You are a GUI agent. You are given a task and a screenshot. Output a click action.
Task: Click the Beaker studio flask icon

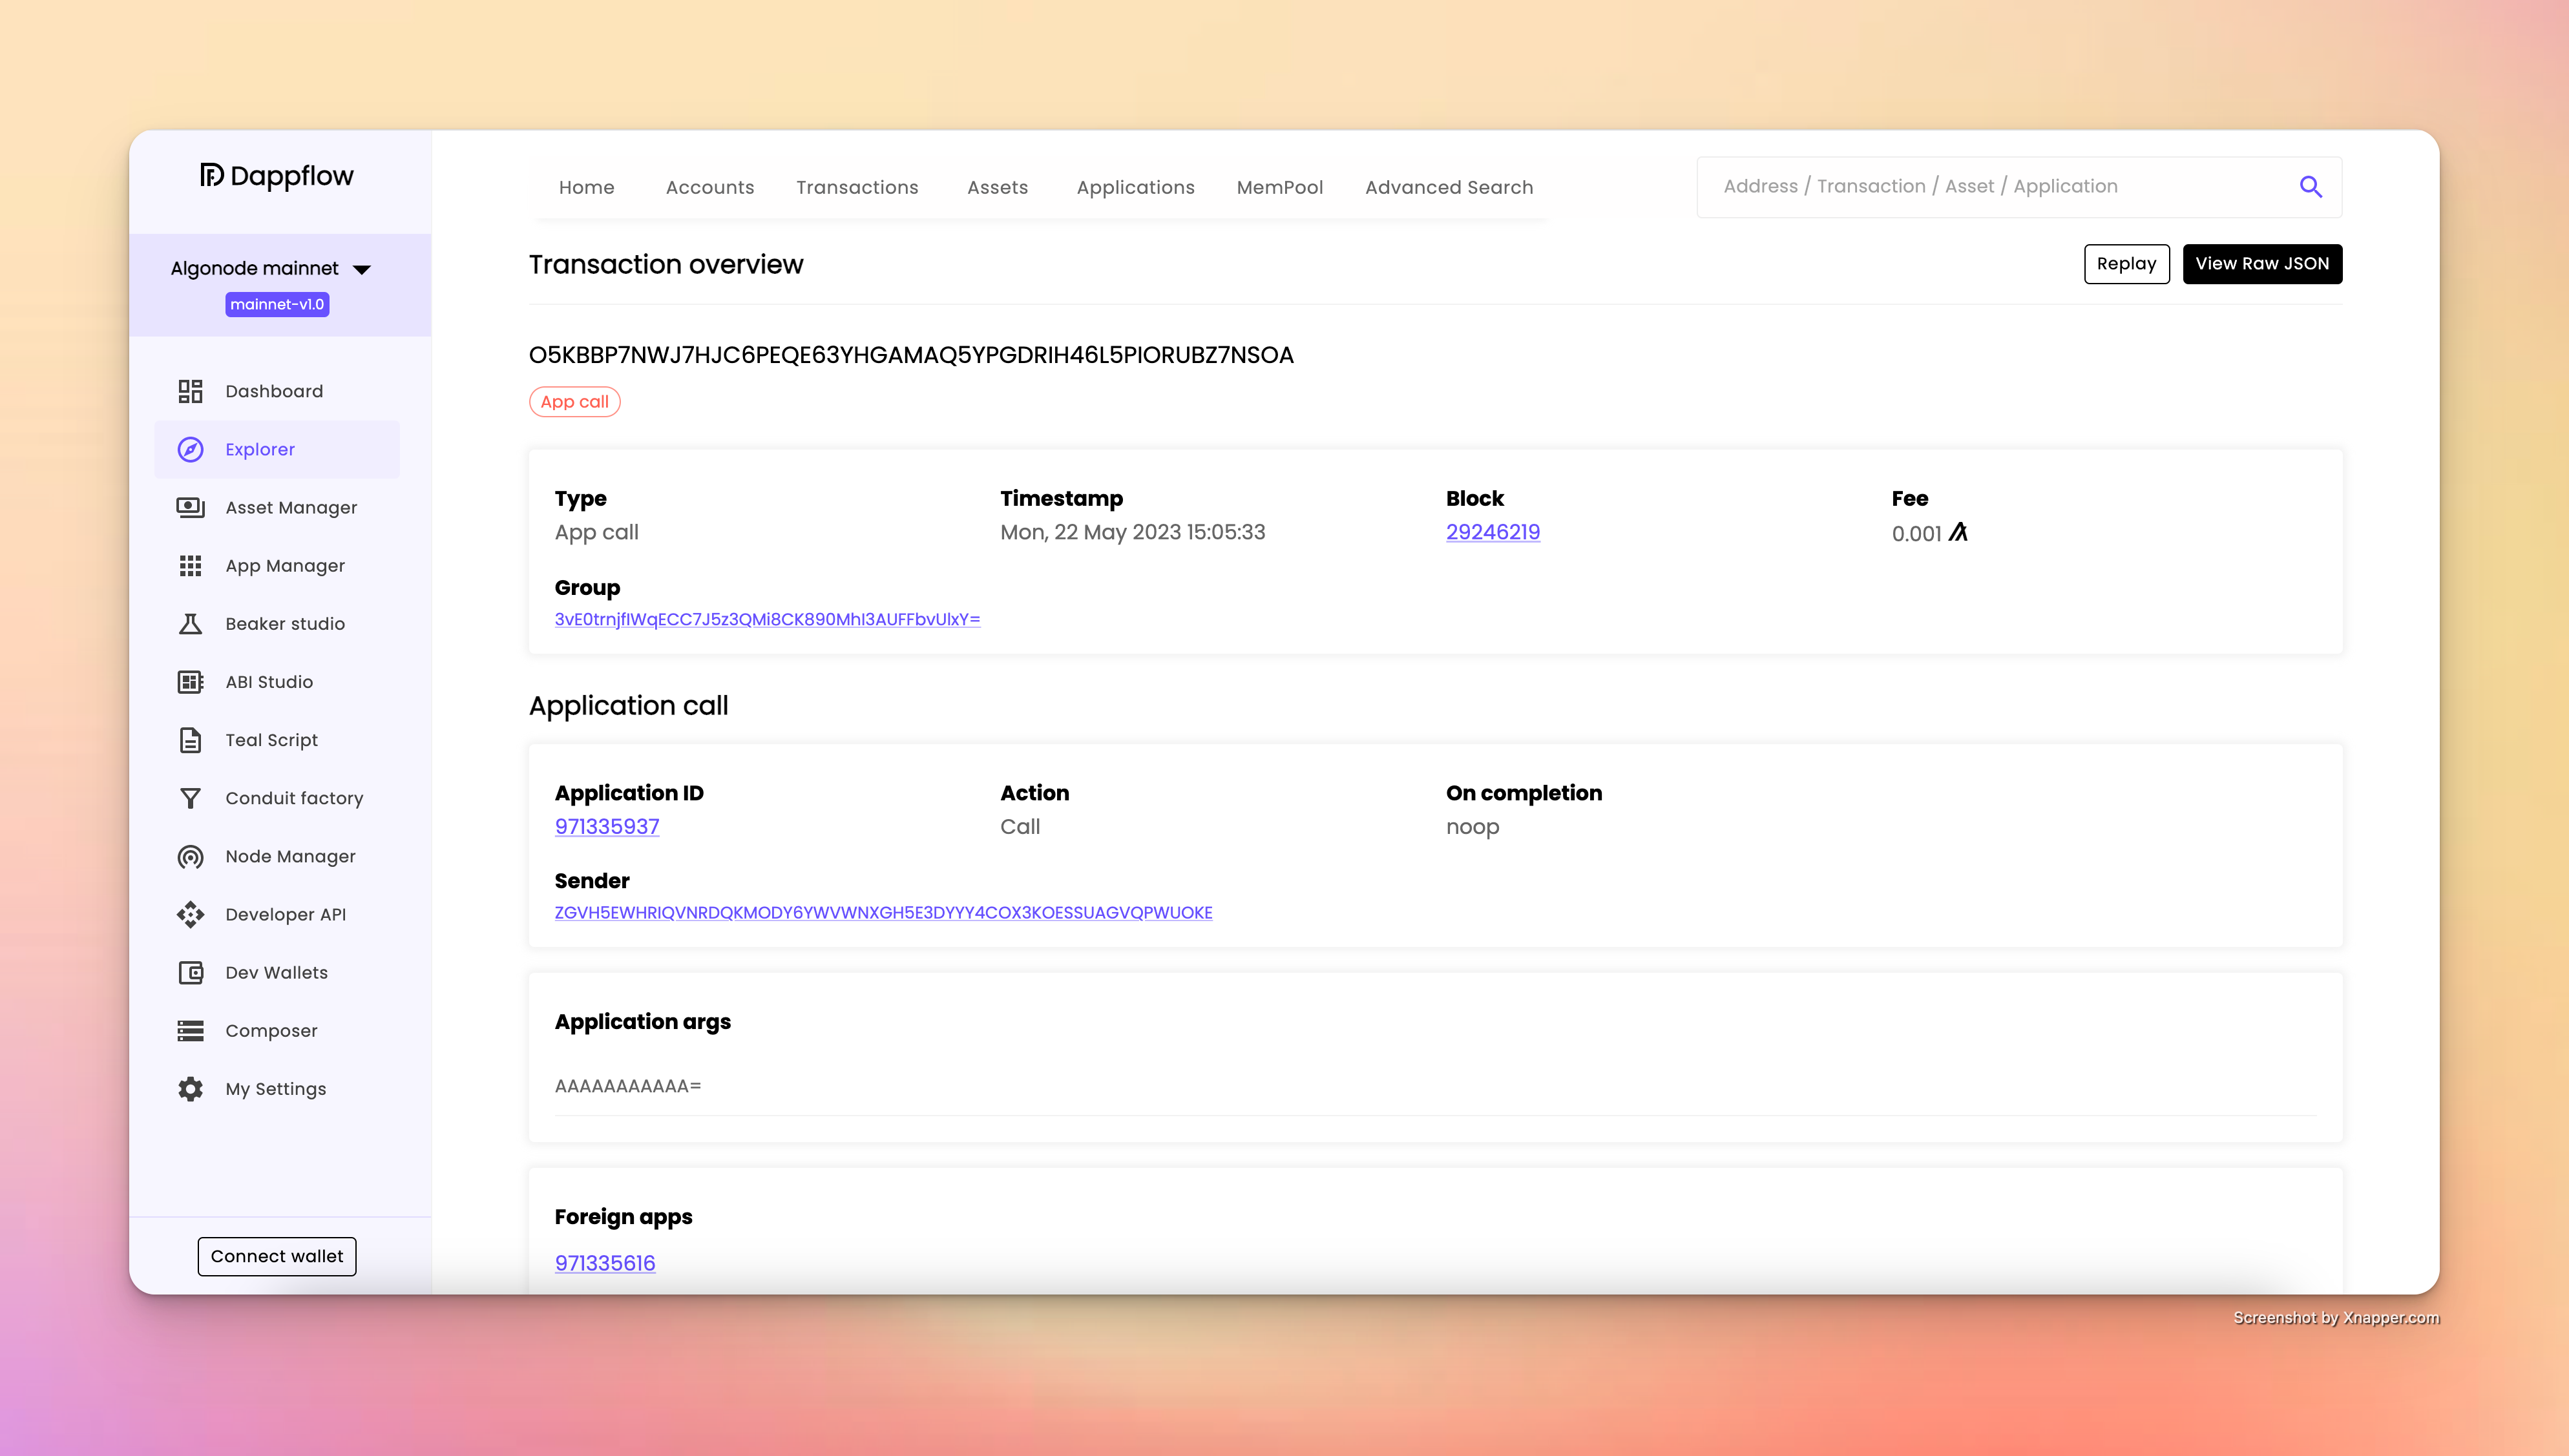click(x=190, y=624)
